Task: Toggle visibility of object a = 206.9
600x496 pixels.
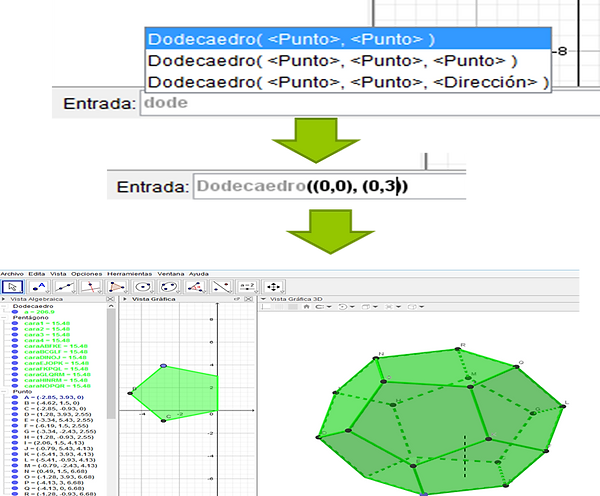Action: coord(15,312)
